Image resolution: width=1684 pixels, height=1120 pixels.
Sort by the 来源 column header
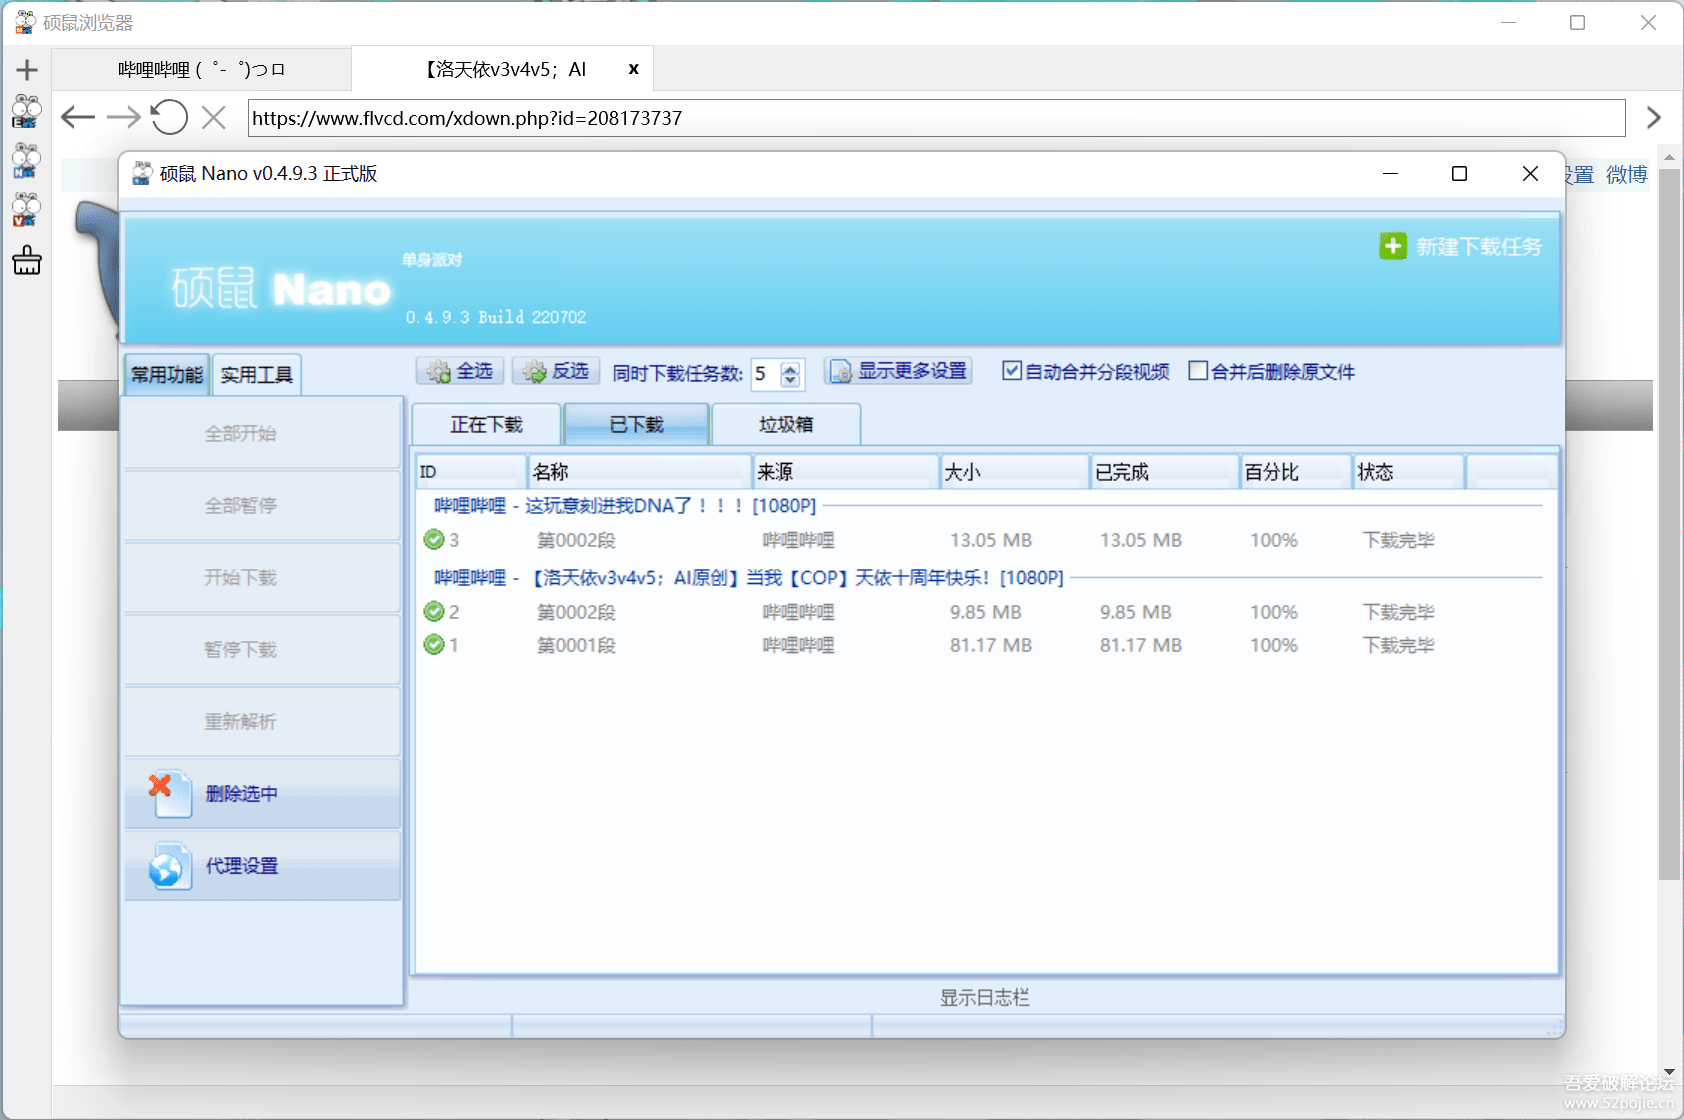click(x=846, y=472)
